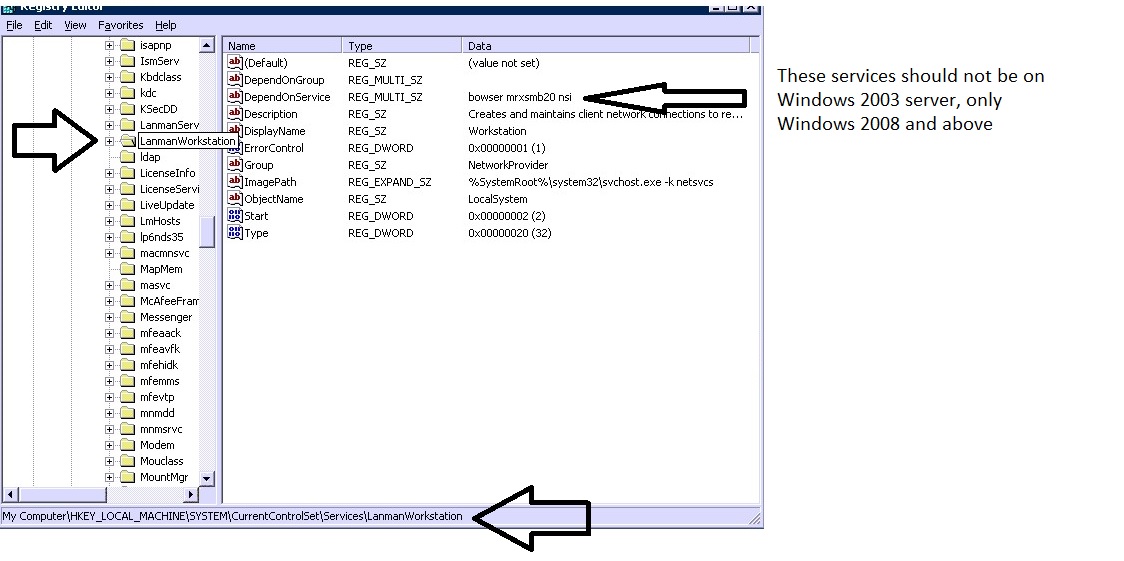The height and width of the screenshot is (561, 1124).
Task: Expand the kdc key plus box
Action: coord(109,93)
